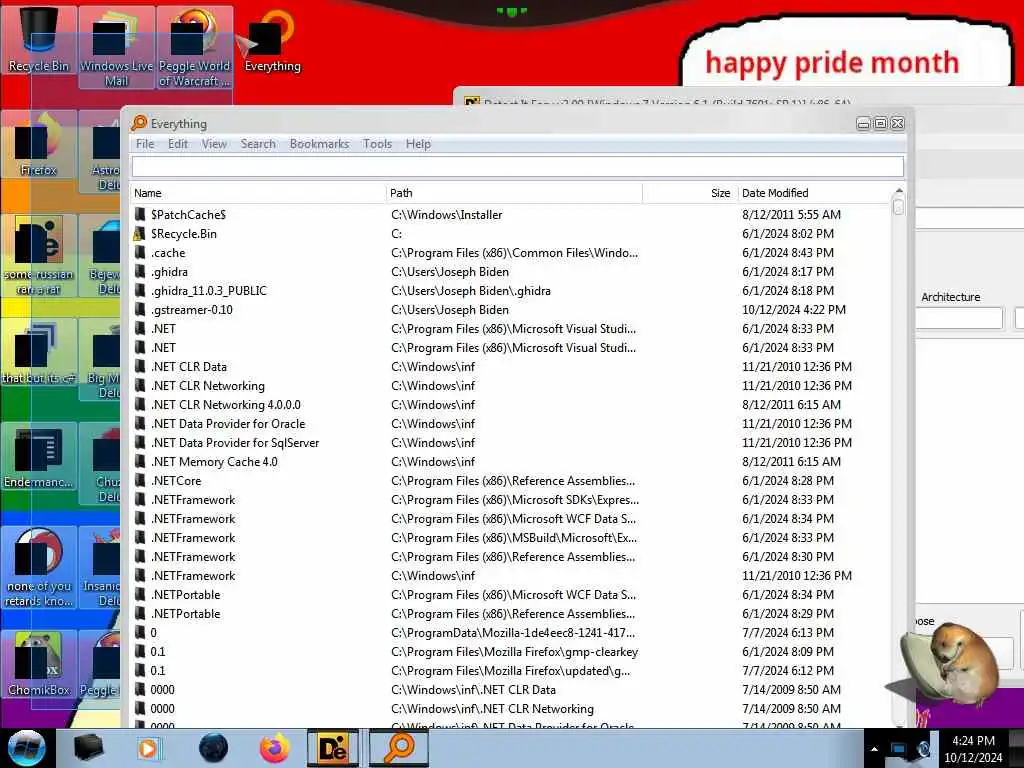
Task: Show hidden tray icons arrow
Action: [874, 749]
